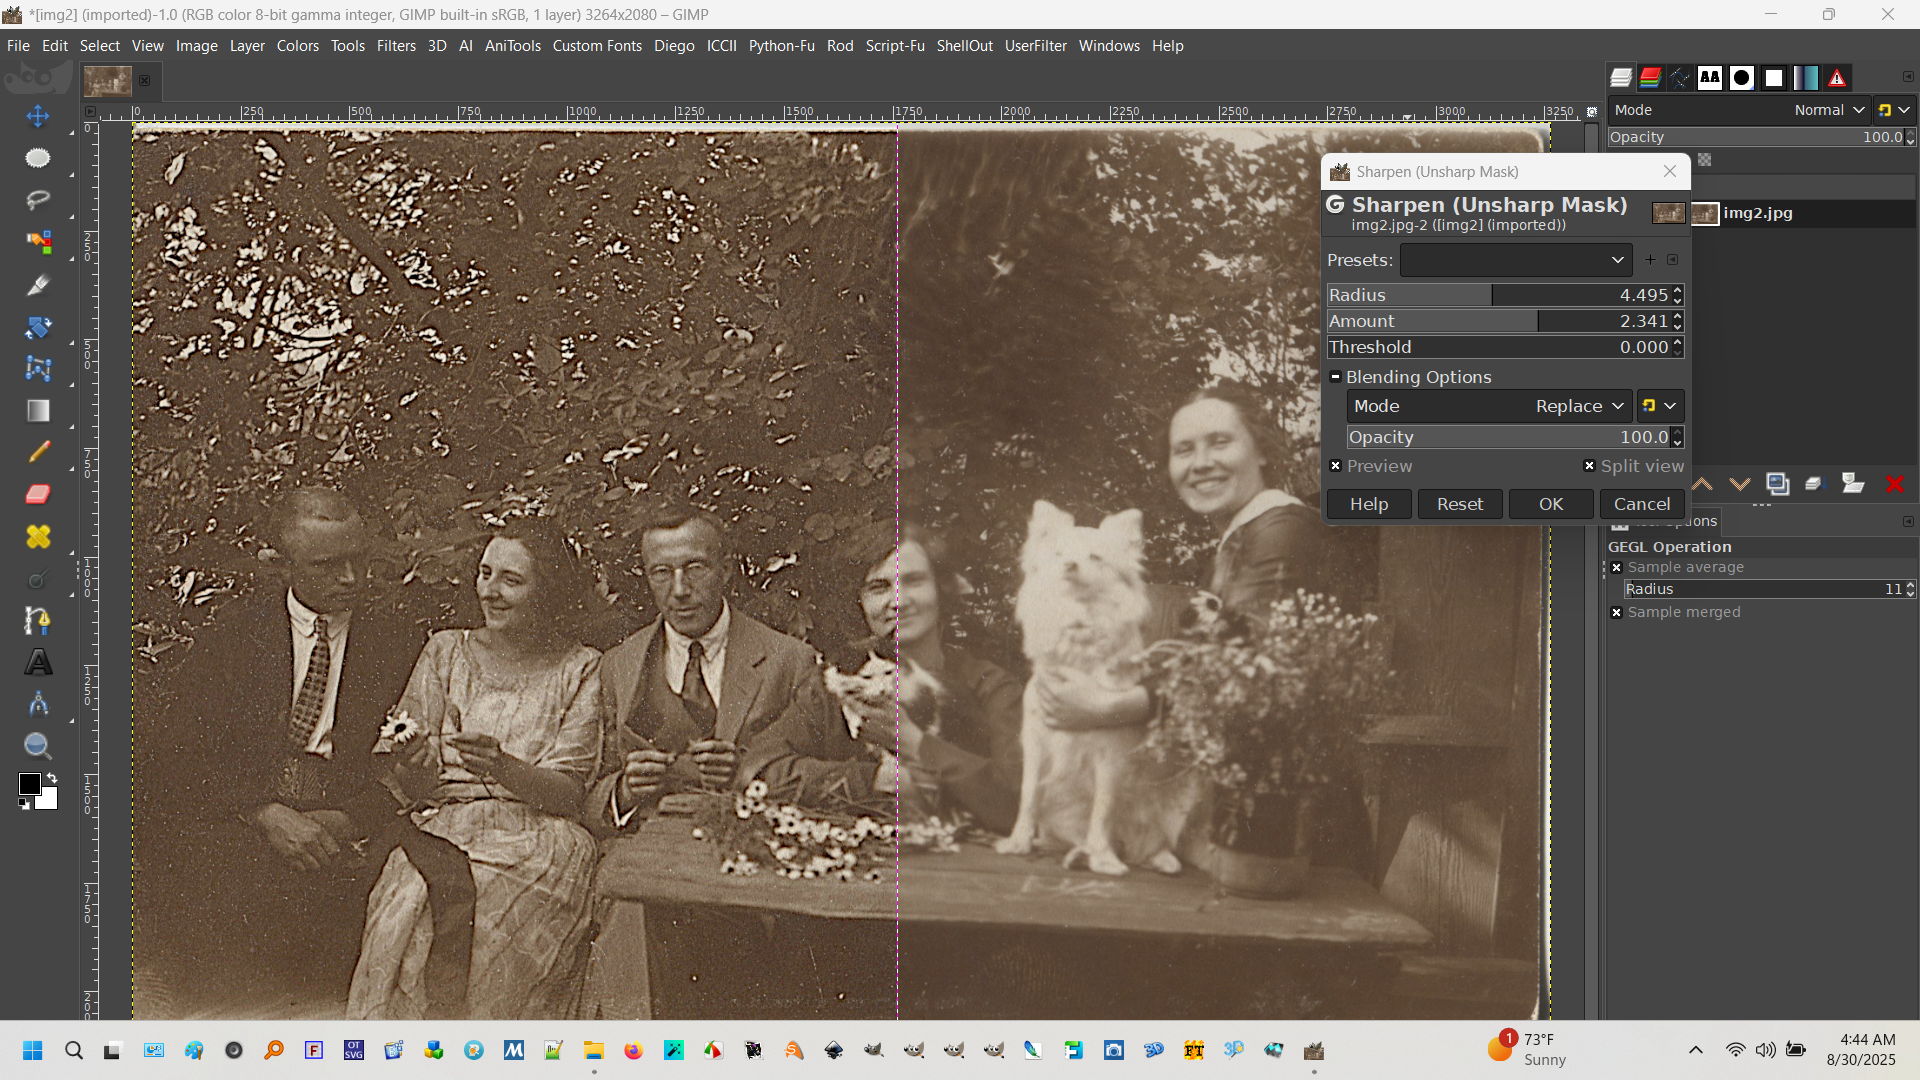Click the Amount slider

(x=1499, y=321)
